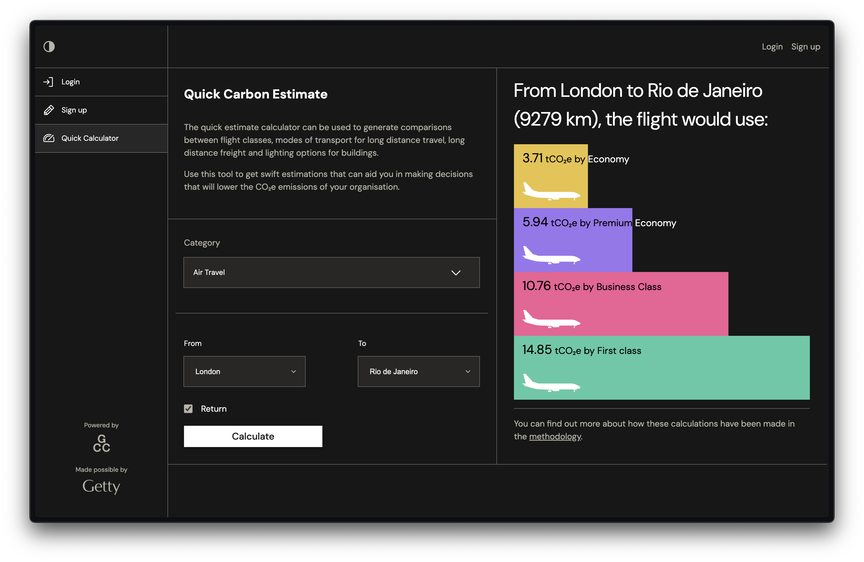Click the GCC logo in sidebar

click(101, 444)
